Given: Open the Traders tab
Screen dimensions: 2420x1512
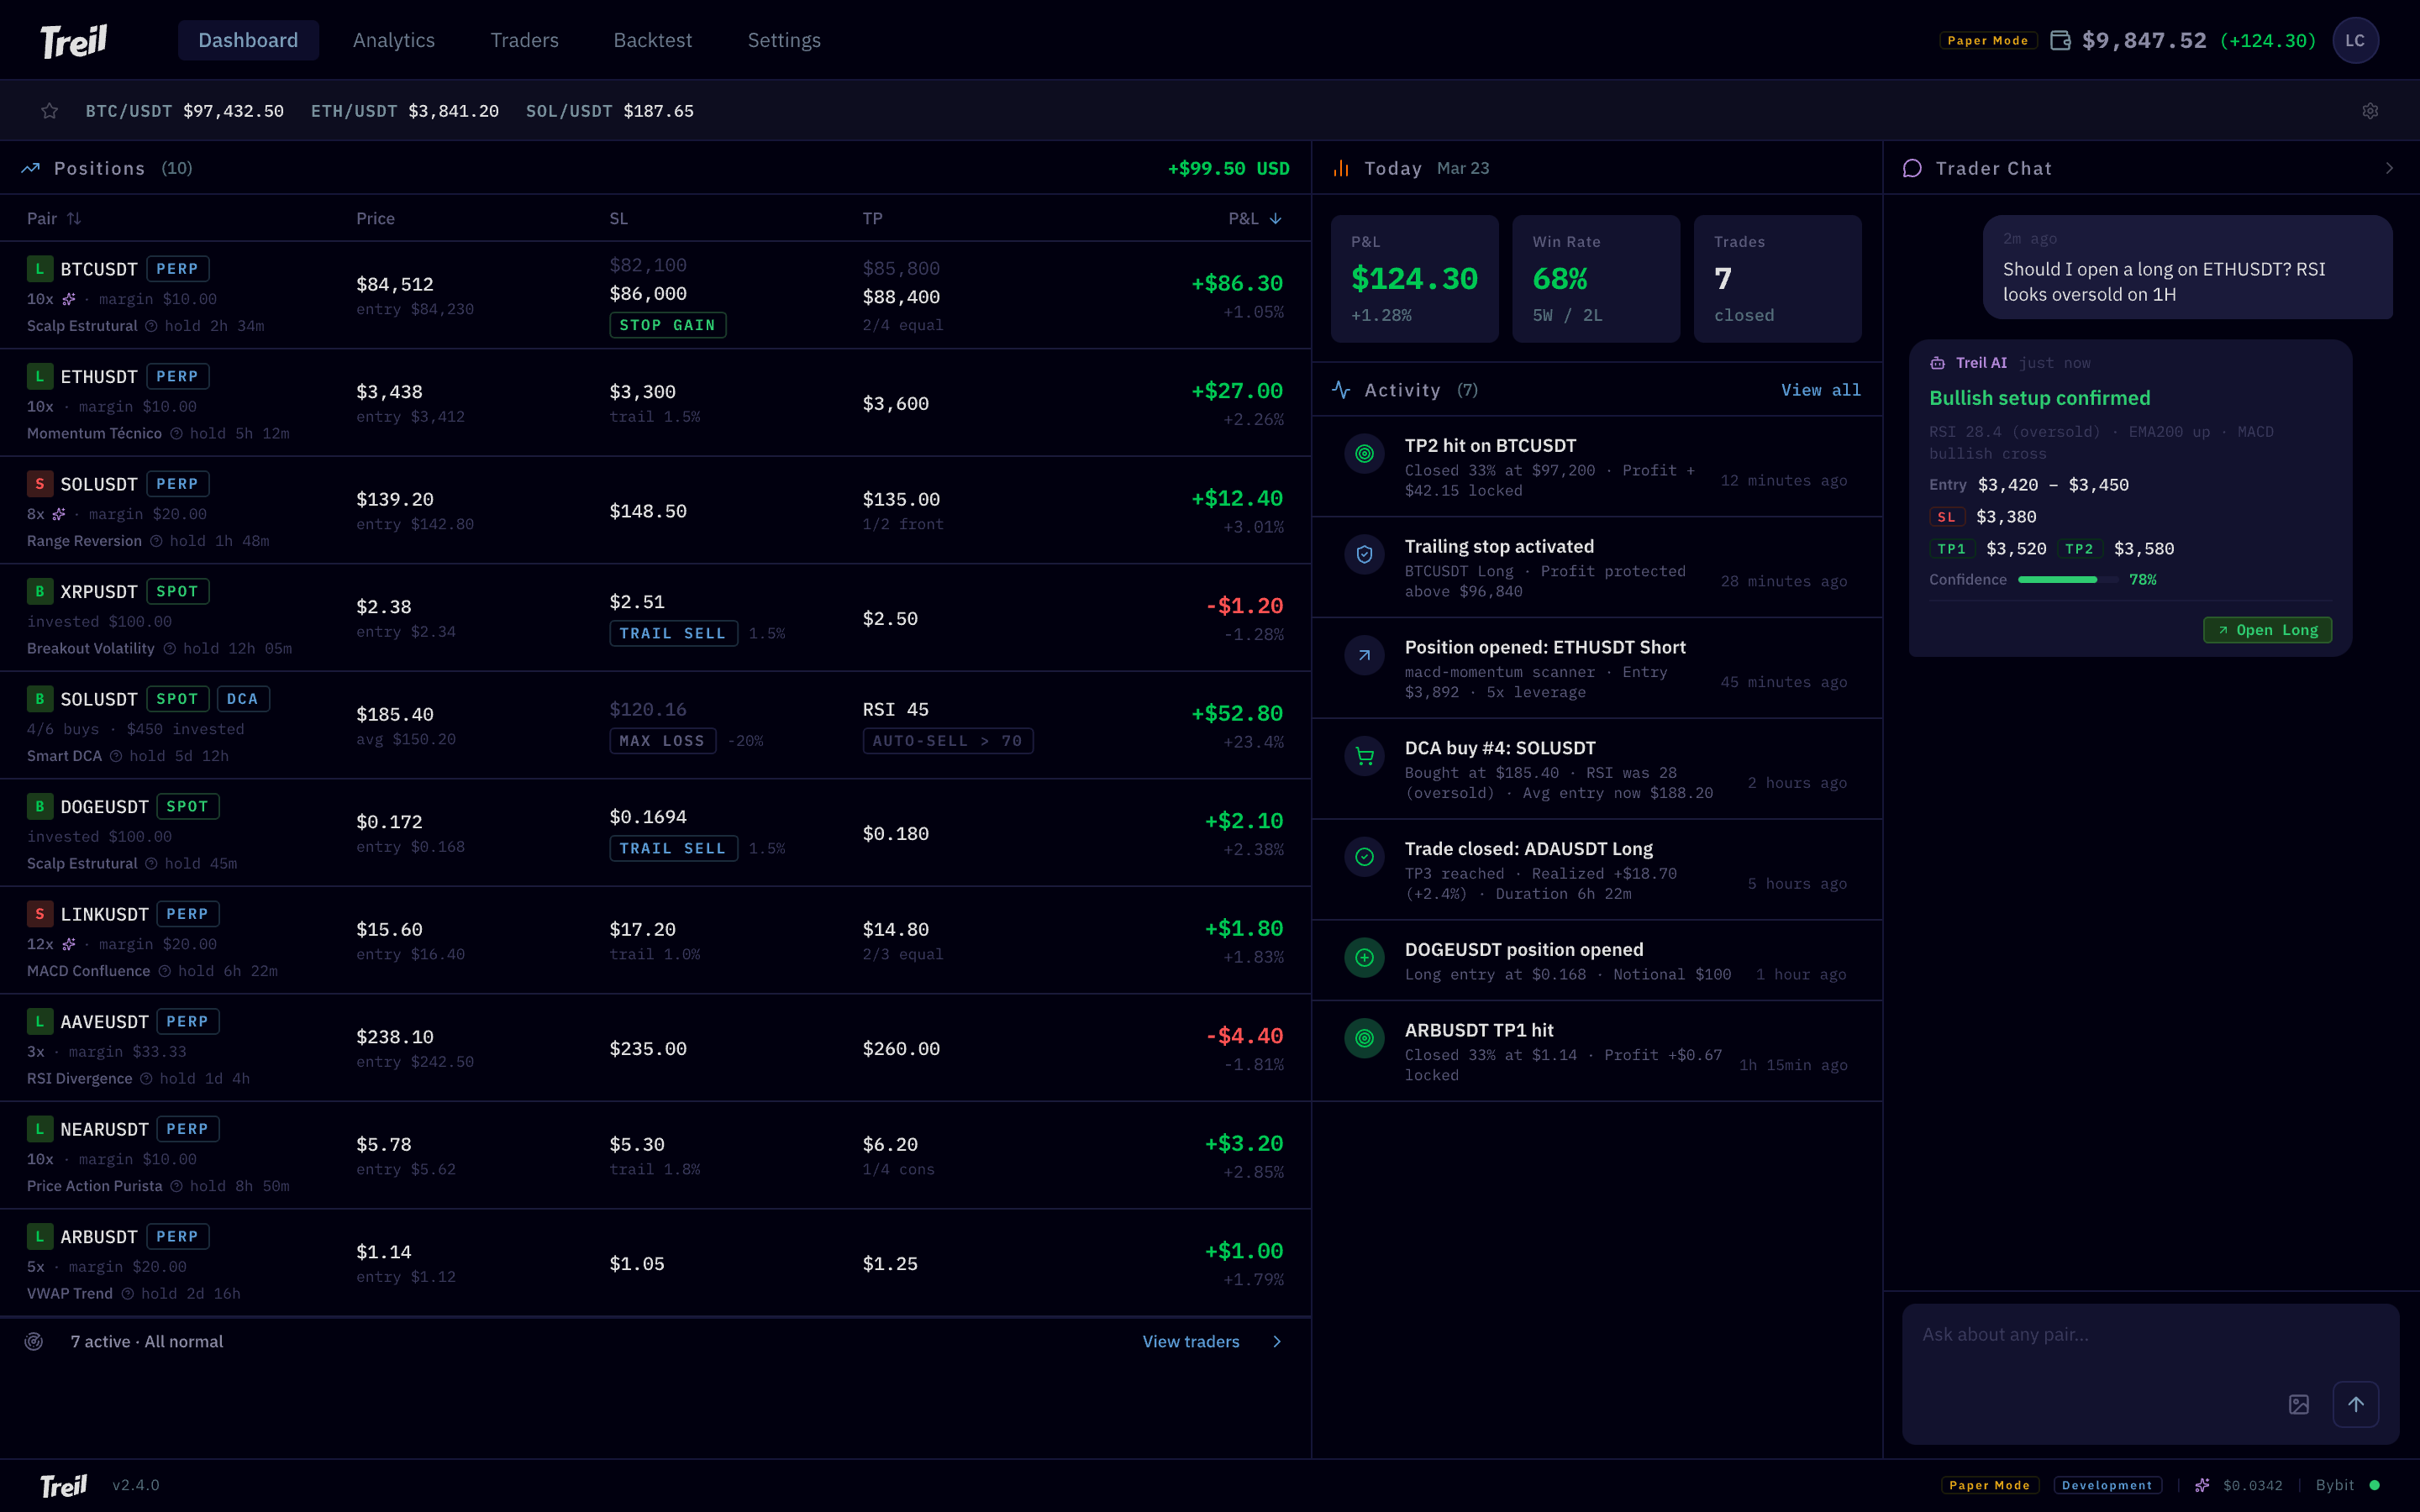Looking at the screenshot, I should (524, 40).
